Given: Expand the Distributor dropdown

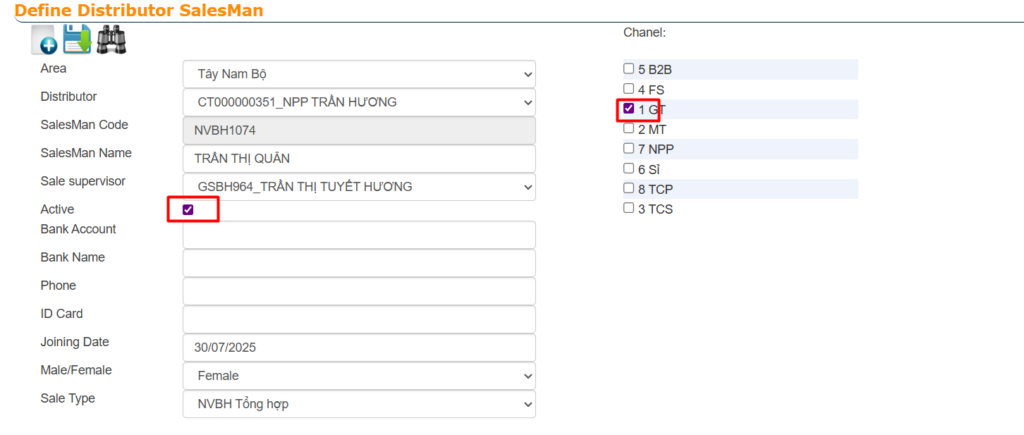Looking at the screenshot, I should pyautogui.click(x=359, y=103).
